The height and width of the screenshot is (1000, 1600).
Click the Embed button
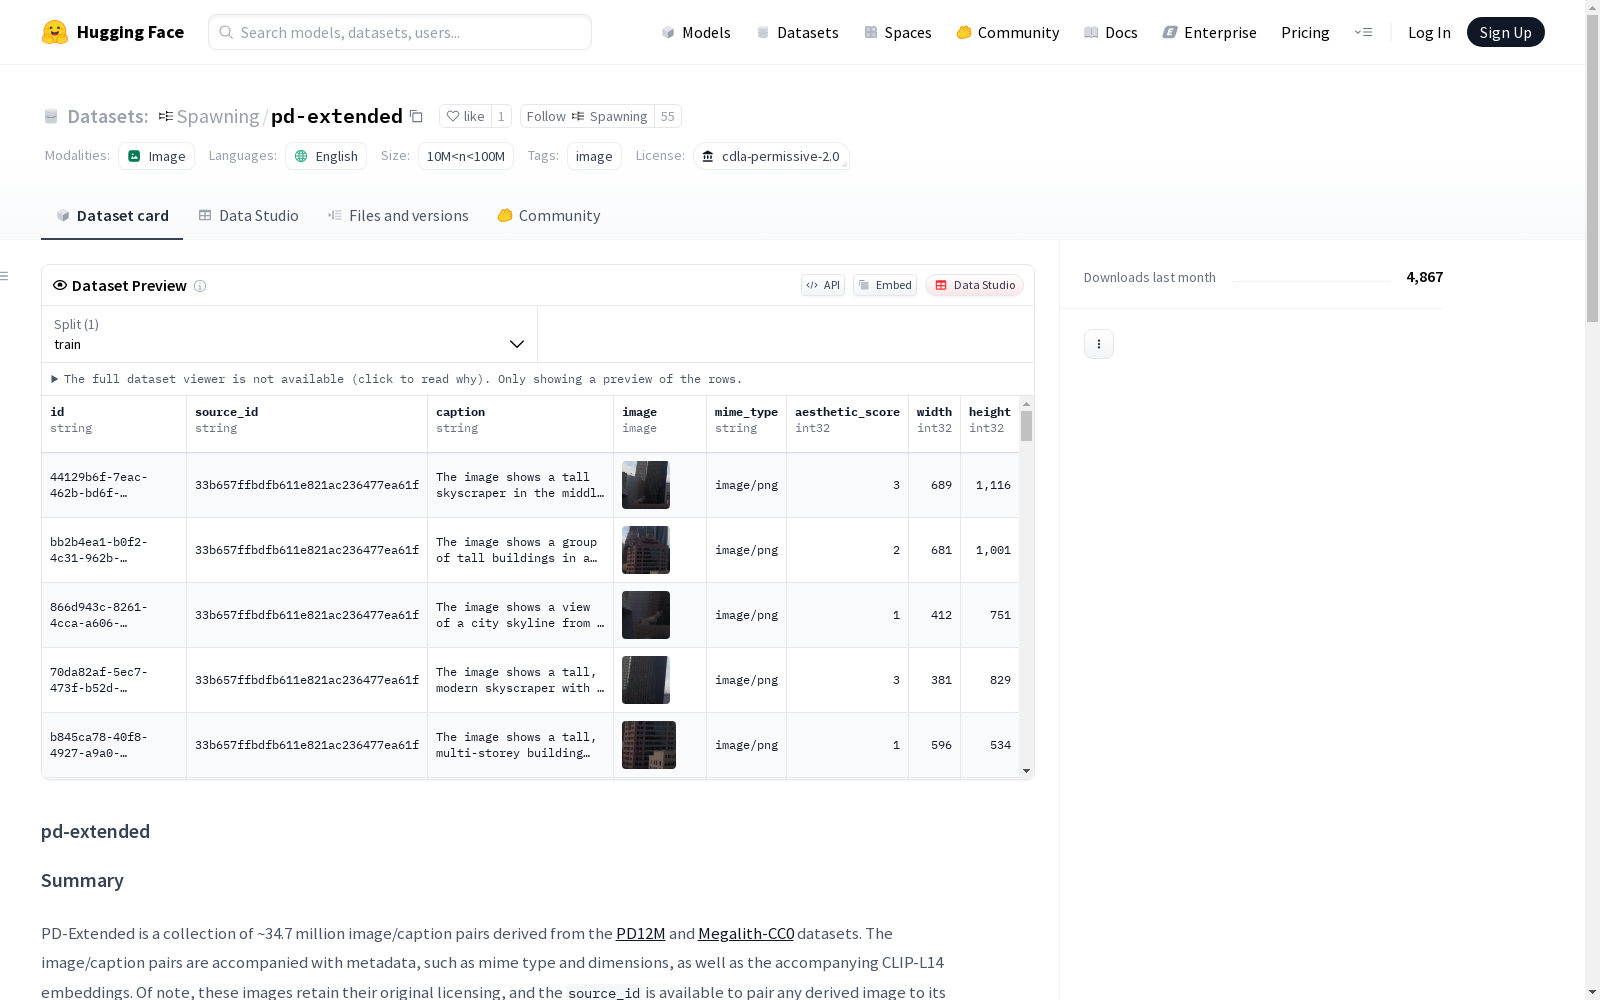(x=885, y=285)
